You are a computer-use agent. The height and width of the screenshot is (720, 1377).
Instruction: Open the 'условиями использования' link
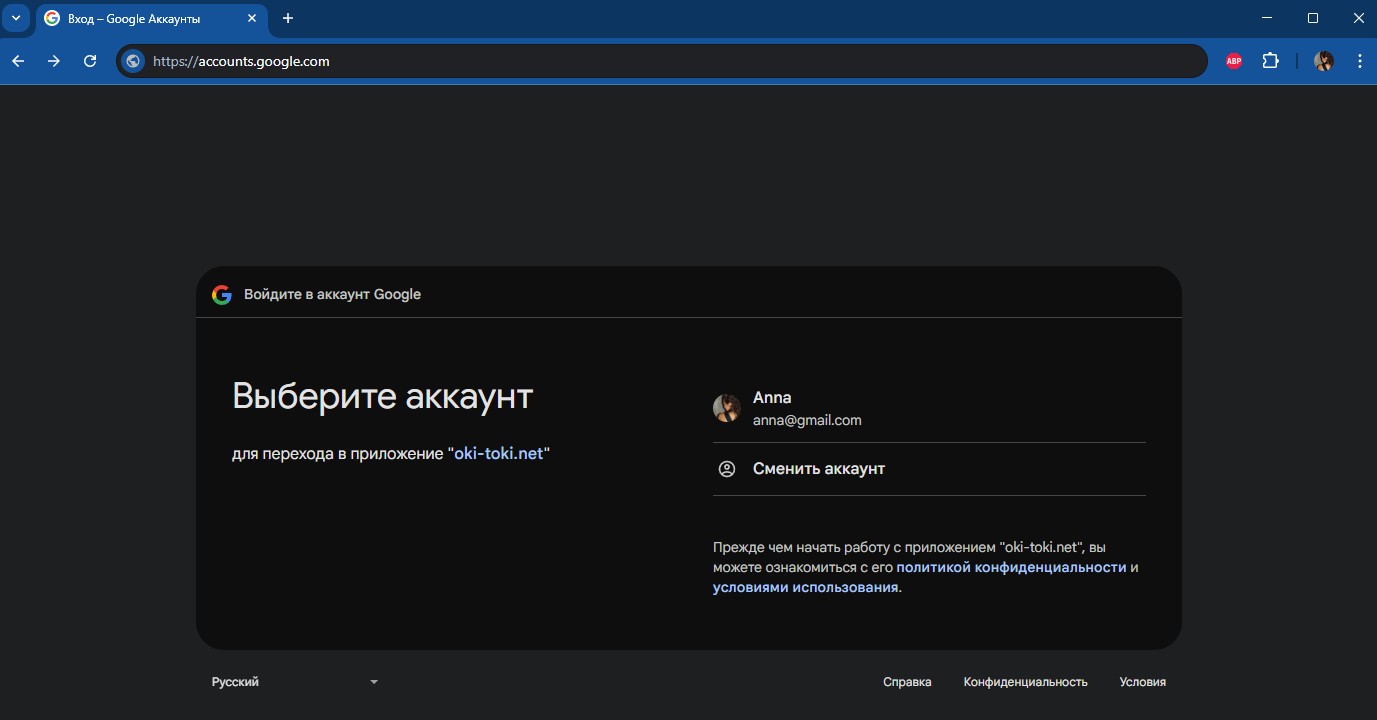[805, 587]
